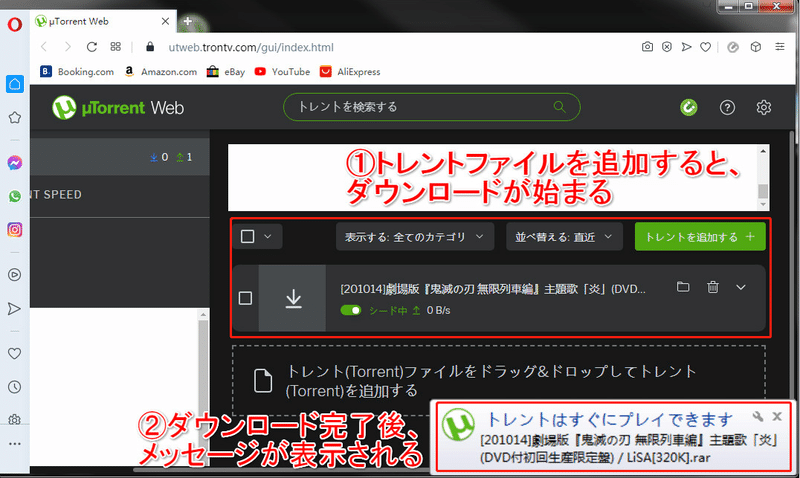Click the banner scrollbar up arrow
The width and height of the screenshot is (800, 478).
763,150
